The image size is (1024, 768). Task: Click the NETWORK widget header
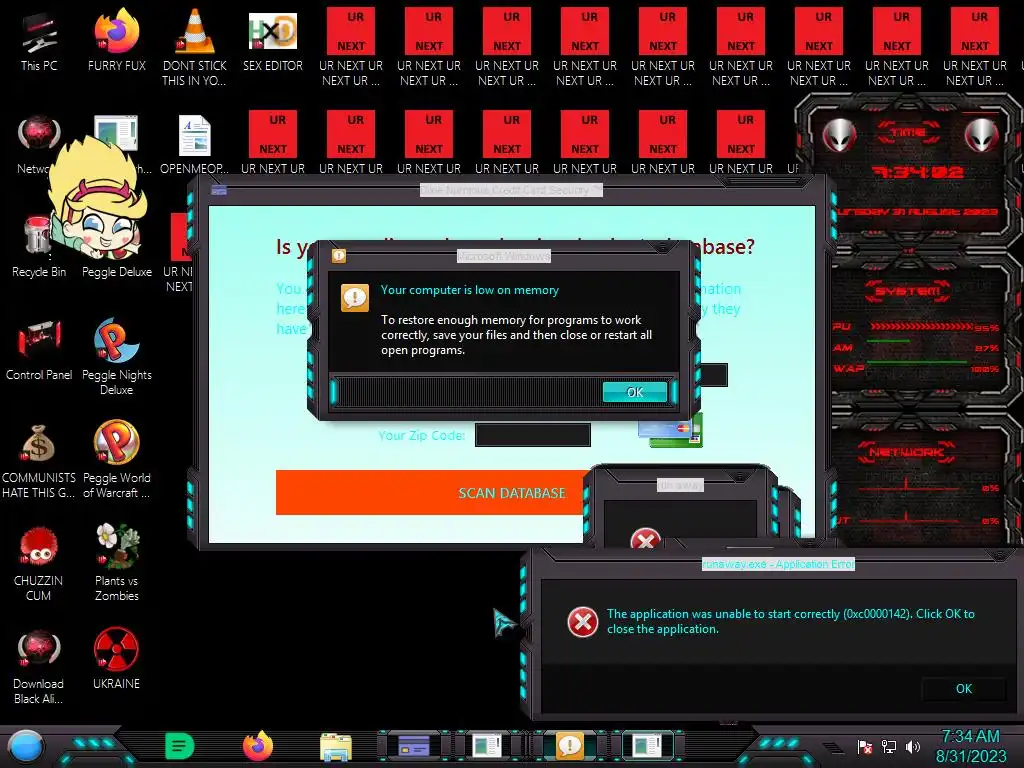(x=906, y=451)
